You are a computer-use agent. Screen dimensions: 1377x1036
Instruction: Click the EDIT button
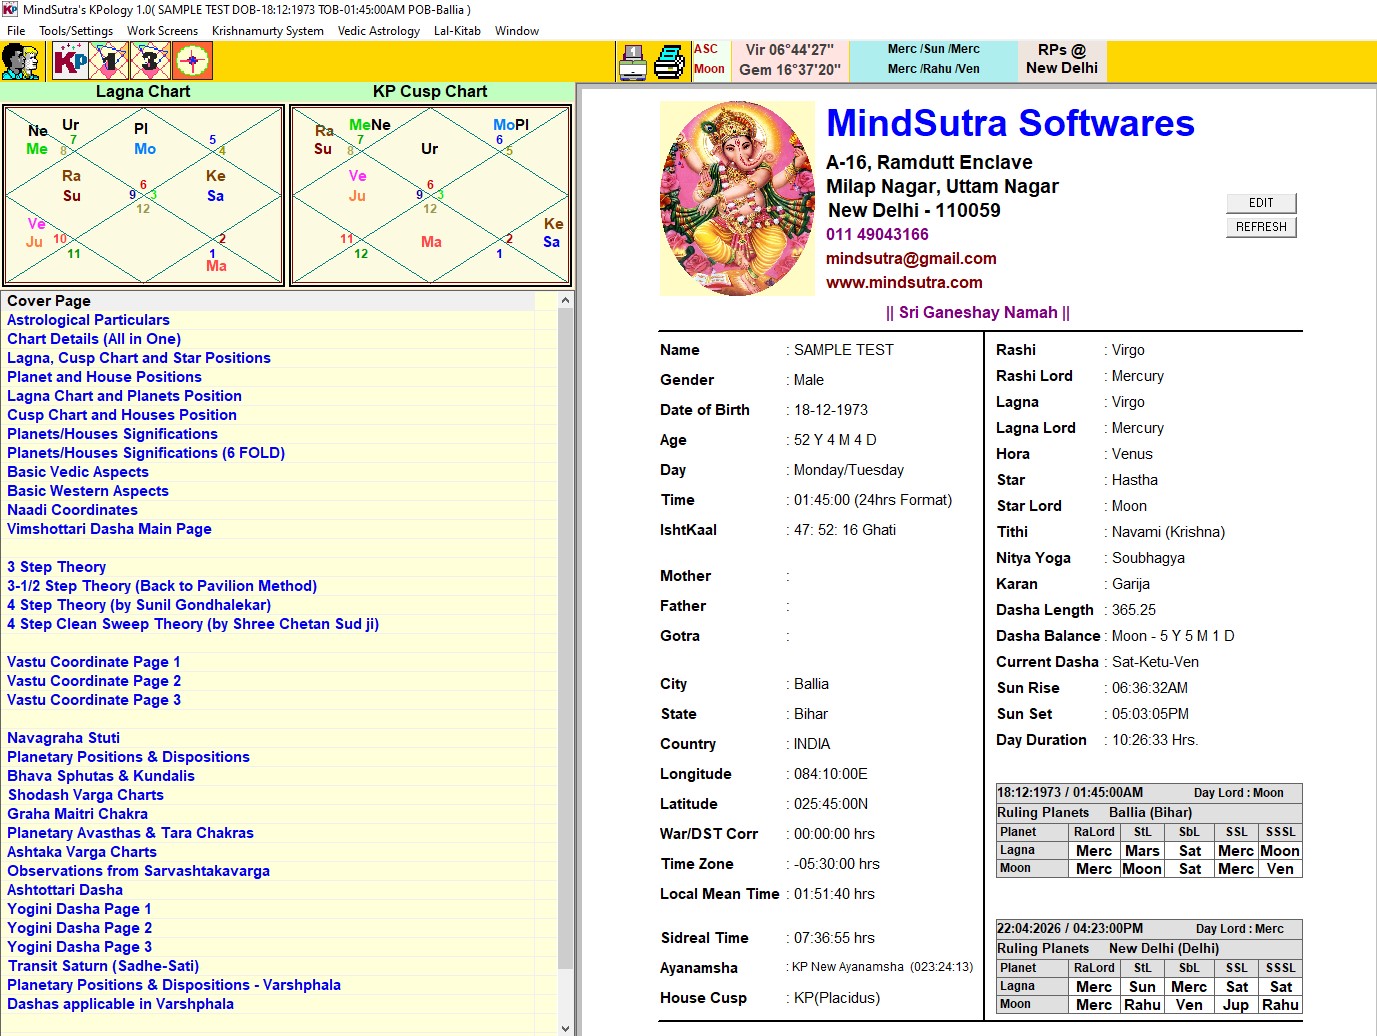pyautogui.click(x=1261, y=203)
